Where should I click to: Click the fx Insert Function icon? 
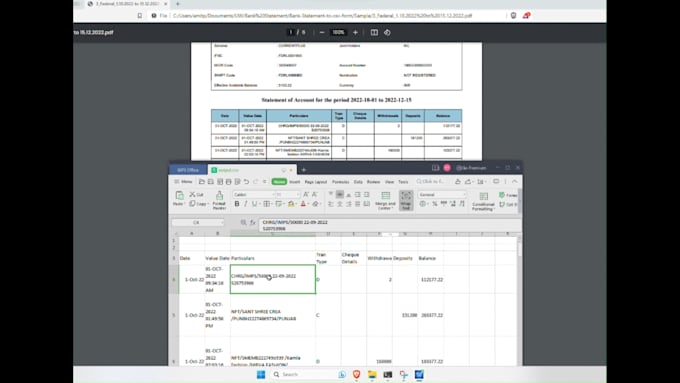pyautogui.click(x=252, y=223)
